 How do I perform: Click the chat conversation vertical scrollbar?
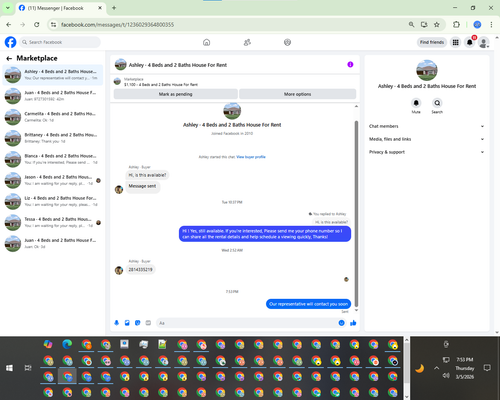coord(356,213)
